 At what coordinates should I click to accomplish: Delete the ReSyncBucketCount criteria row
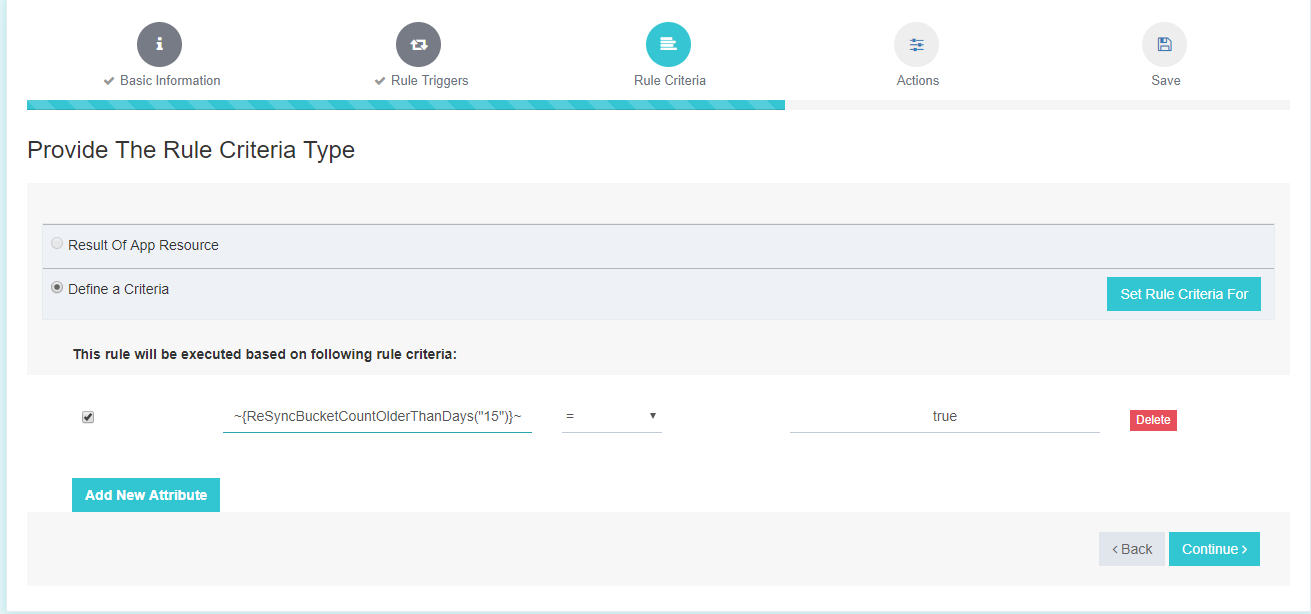click(x=1153, y=420)
